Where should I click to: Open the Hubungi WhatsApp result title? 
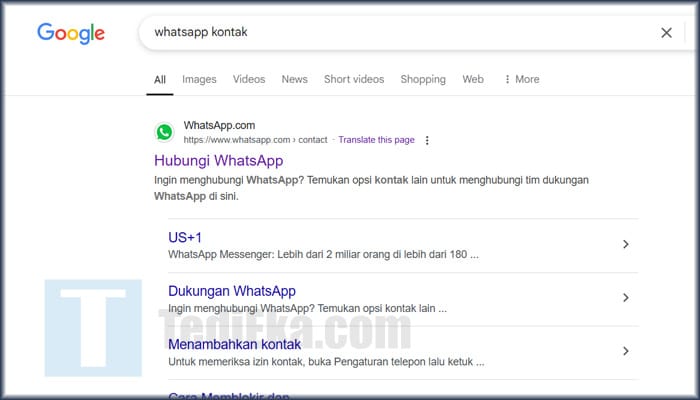click(218, 160)
